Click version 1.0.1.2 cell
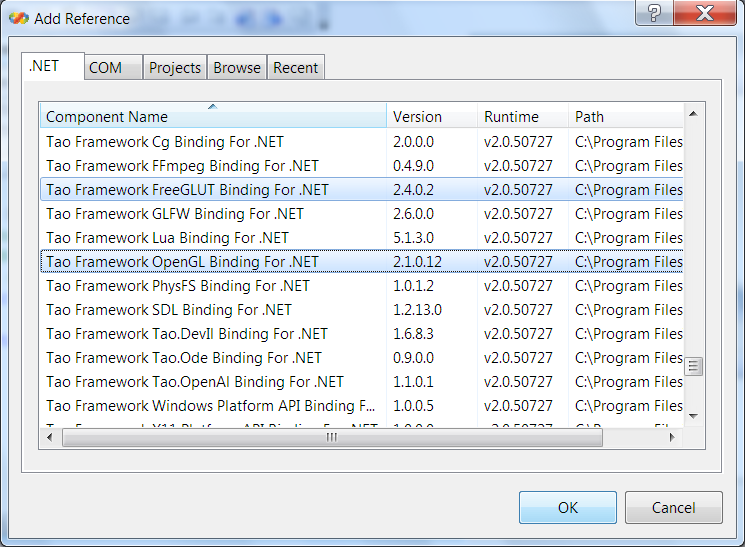 click(413, 286)
